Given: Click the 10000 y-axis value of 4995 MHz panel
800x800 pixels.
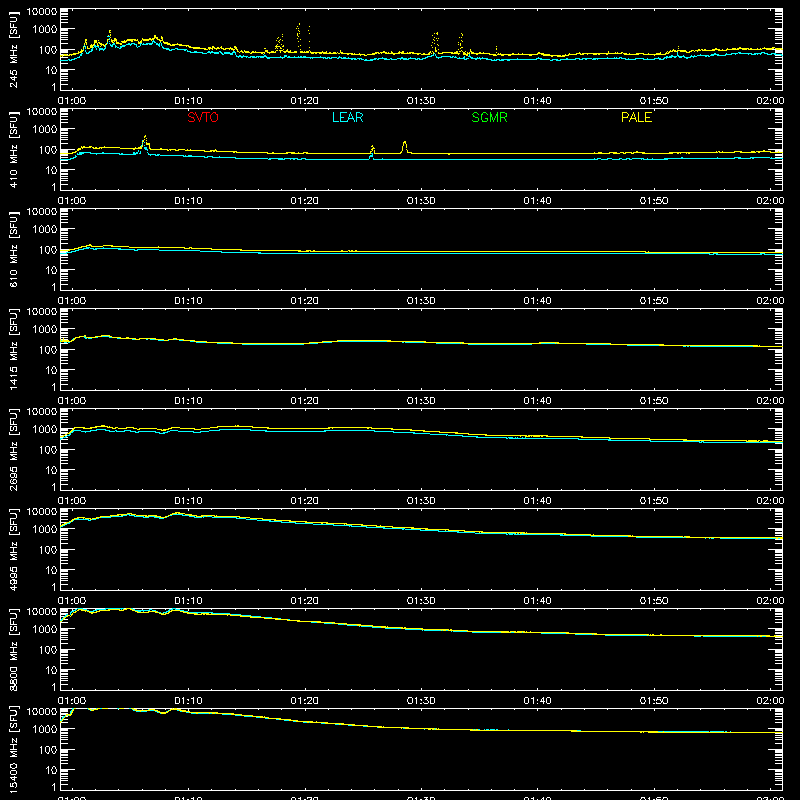Looking at the screenshot, I should pyautogui.click(x=42, y=512).
